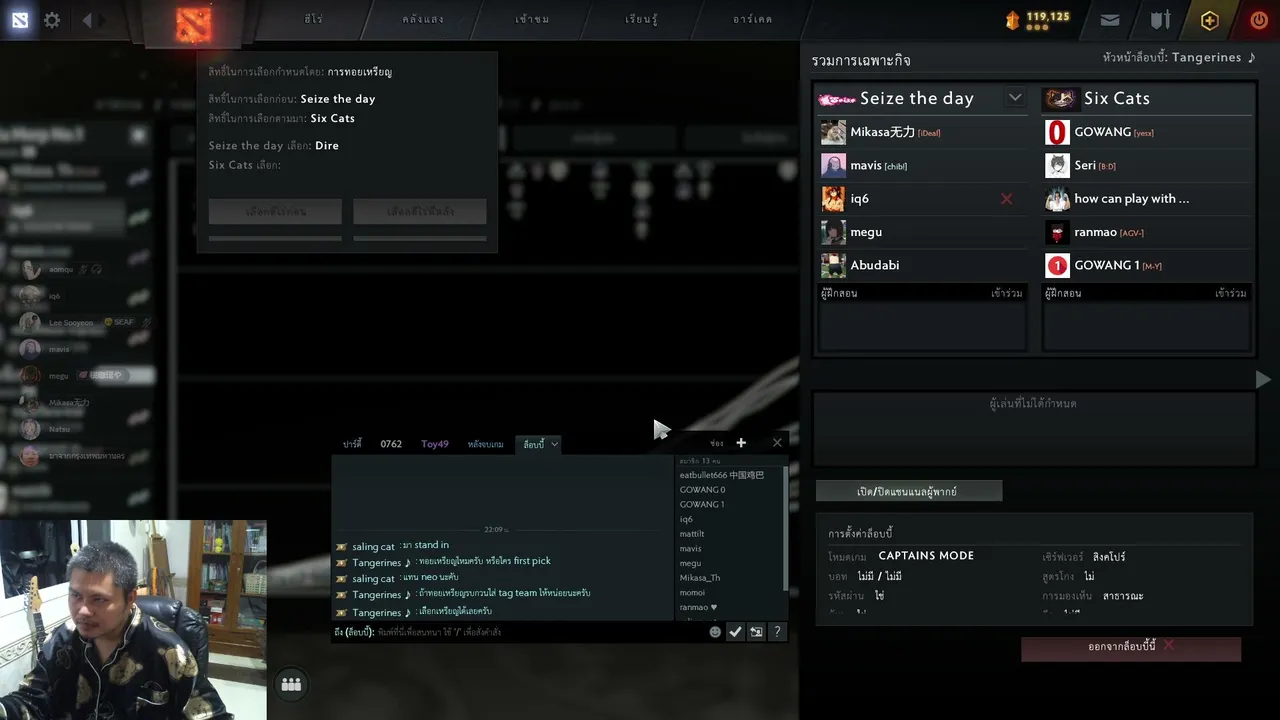This screenshot has height=720, width=1280.
Task: Click the red power quit icon
Action: 1259,20
